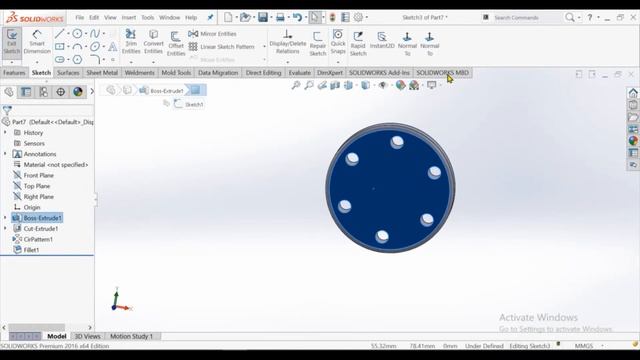Open the Trim Entities dropdown arrow
This screenshot has height=360, width=640.
[x=131, y=62]
